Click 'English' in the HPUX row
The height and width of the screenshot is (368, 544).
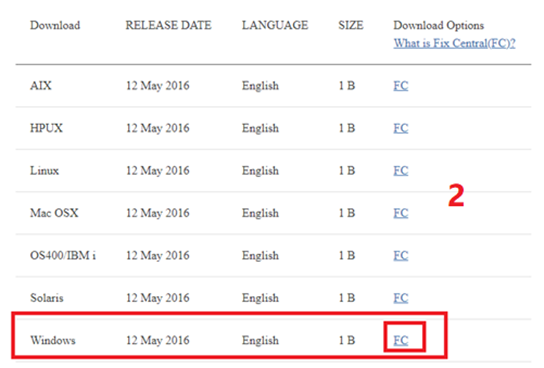(260, 128)
